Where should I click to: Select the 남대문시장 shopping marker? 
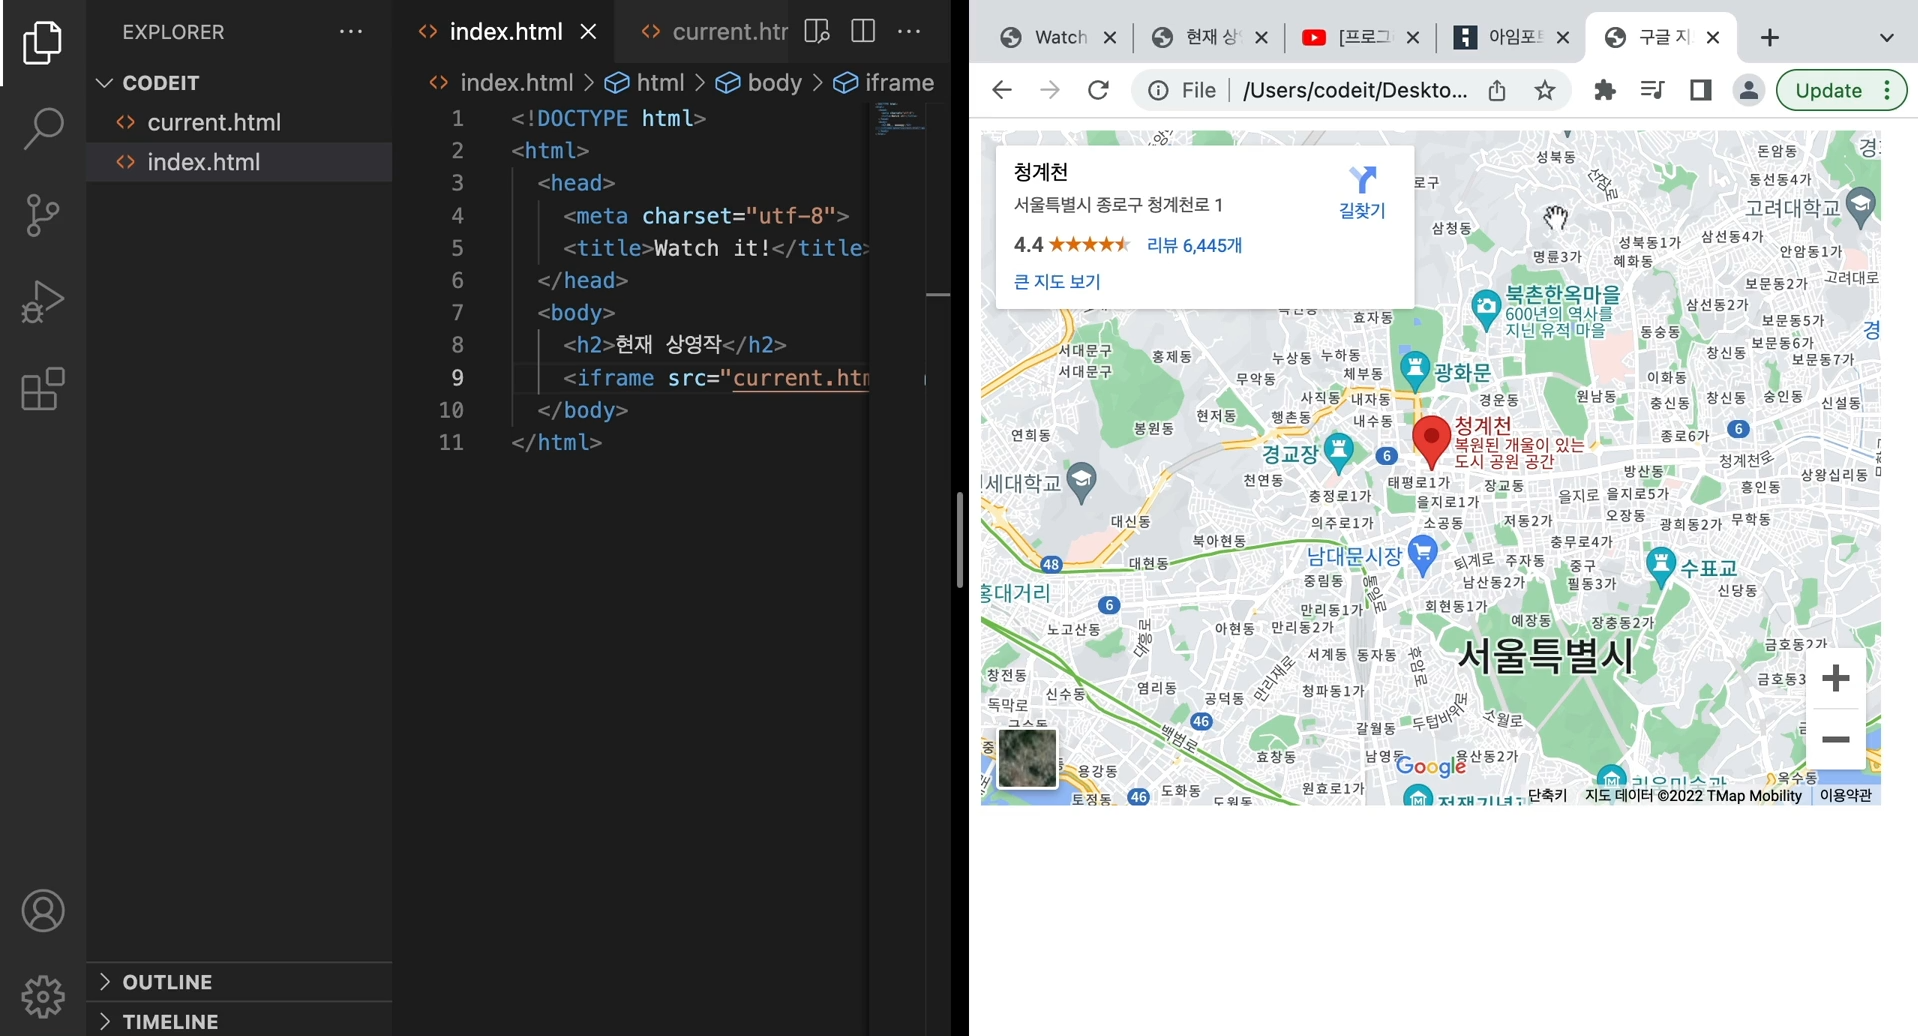[1422, 554]
